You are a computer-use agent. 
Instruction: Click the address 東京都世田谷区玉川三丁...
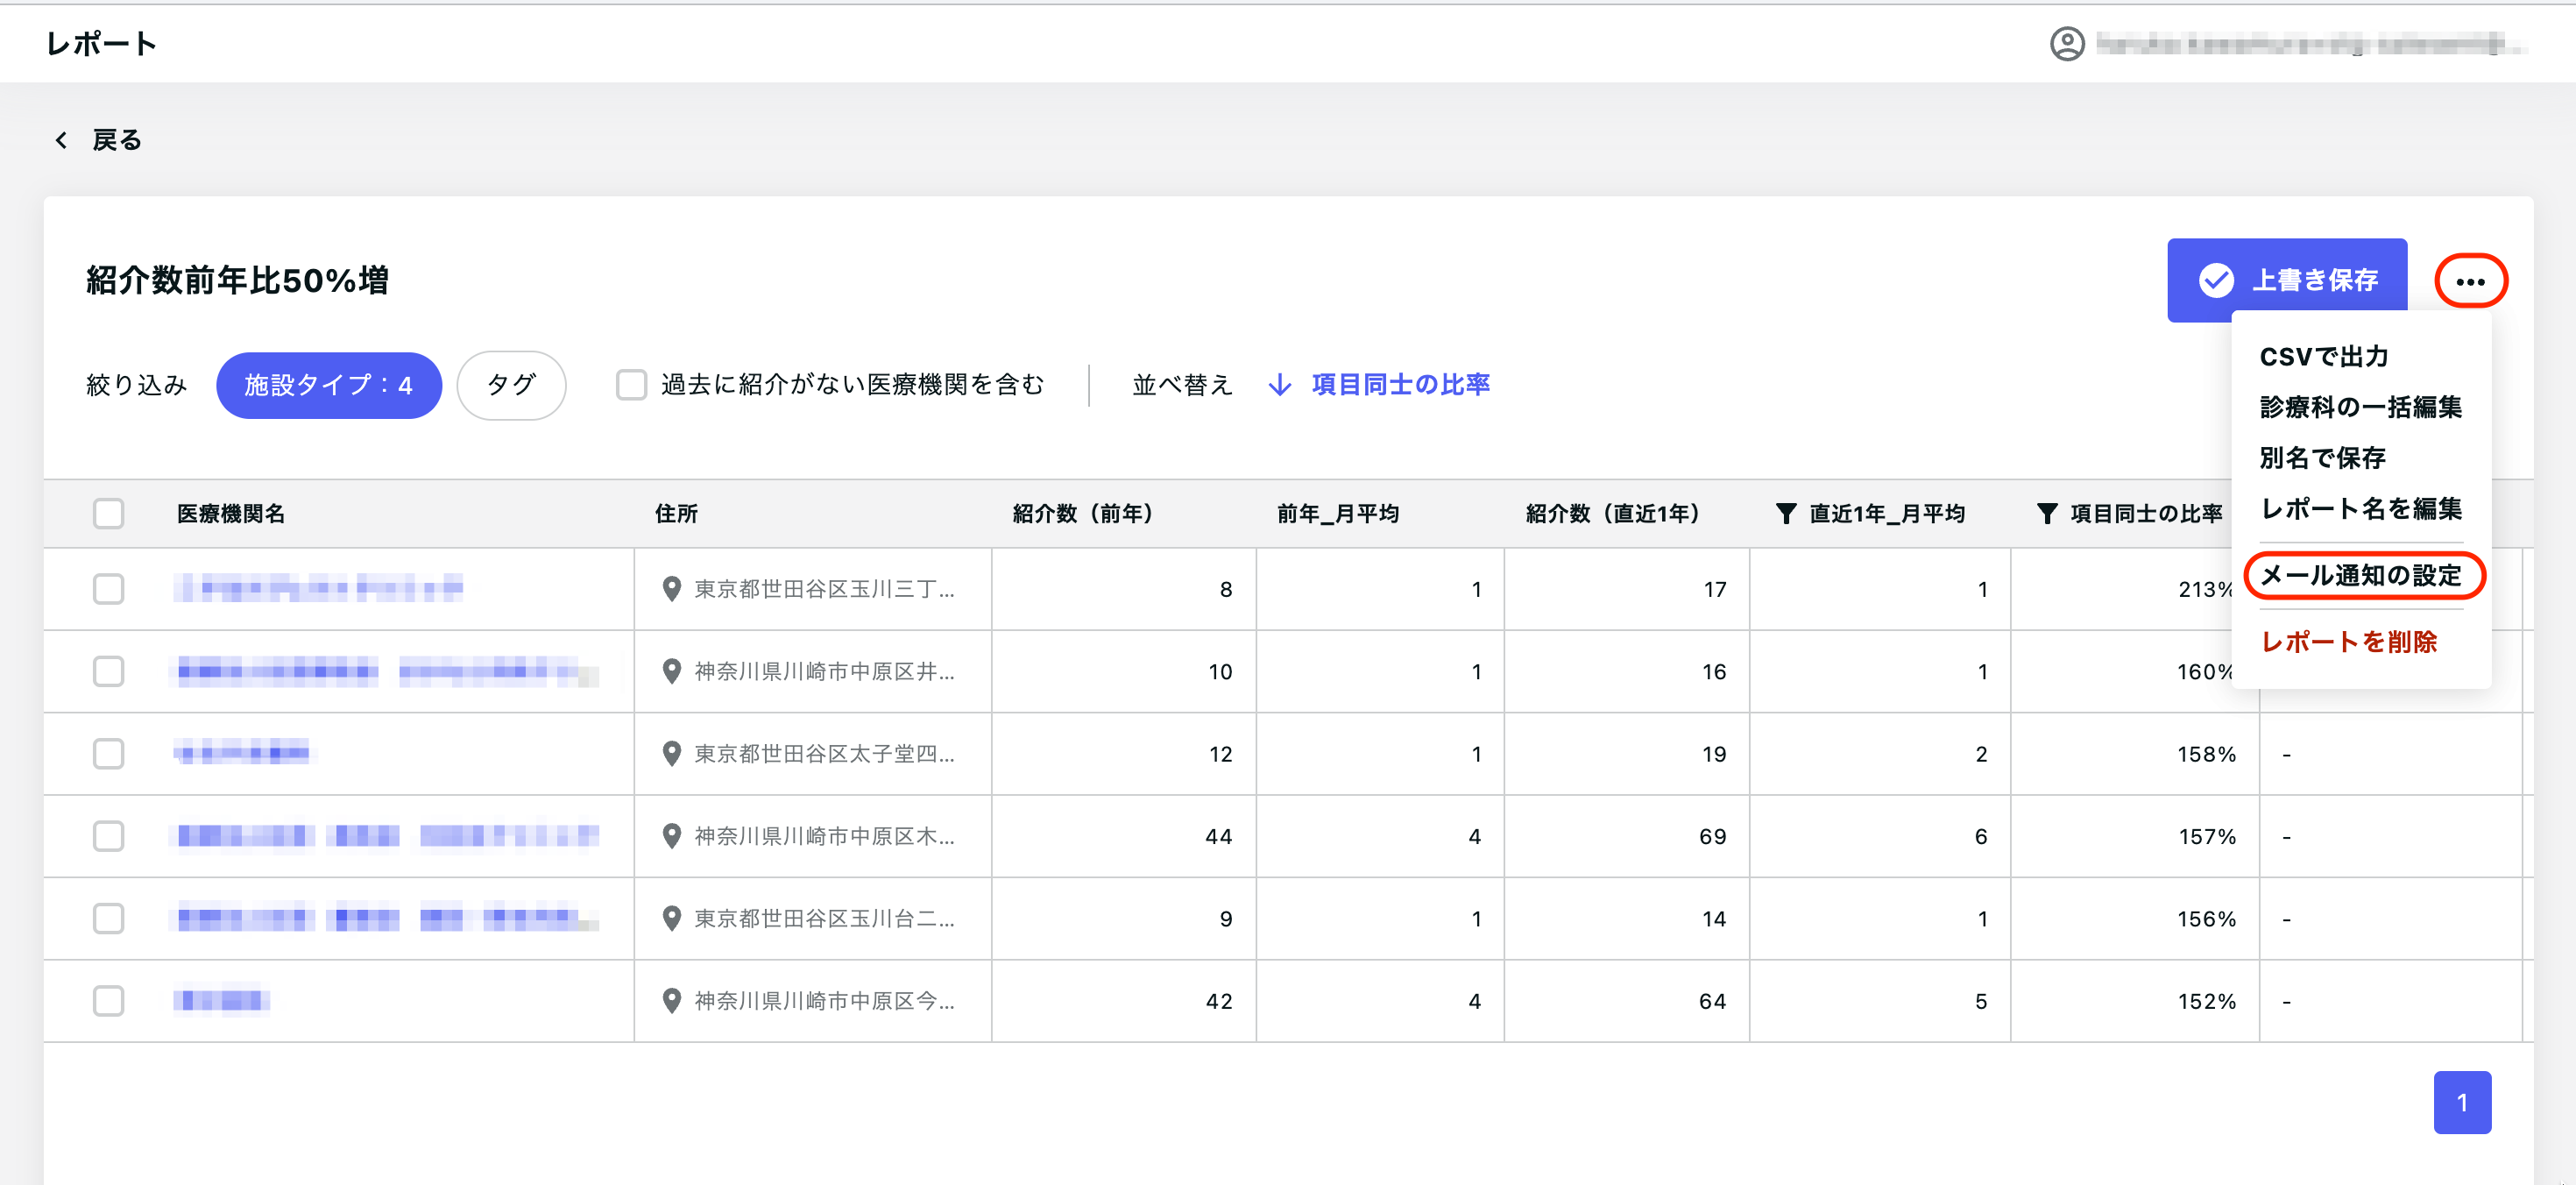824,589
